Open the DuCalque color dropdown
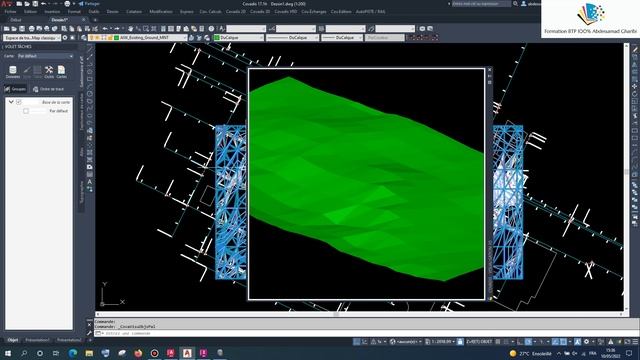 pos(239,38)
